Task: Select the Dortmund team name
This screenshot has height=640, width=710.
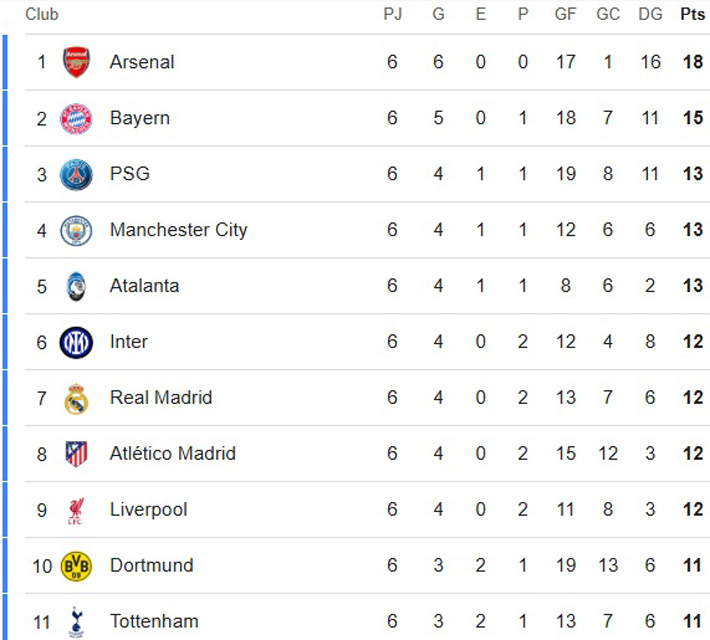Action: [x=151, y=566]
